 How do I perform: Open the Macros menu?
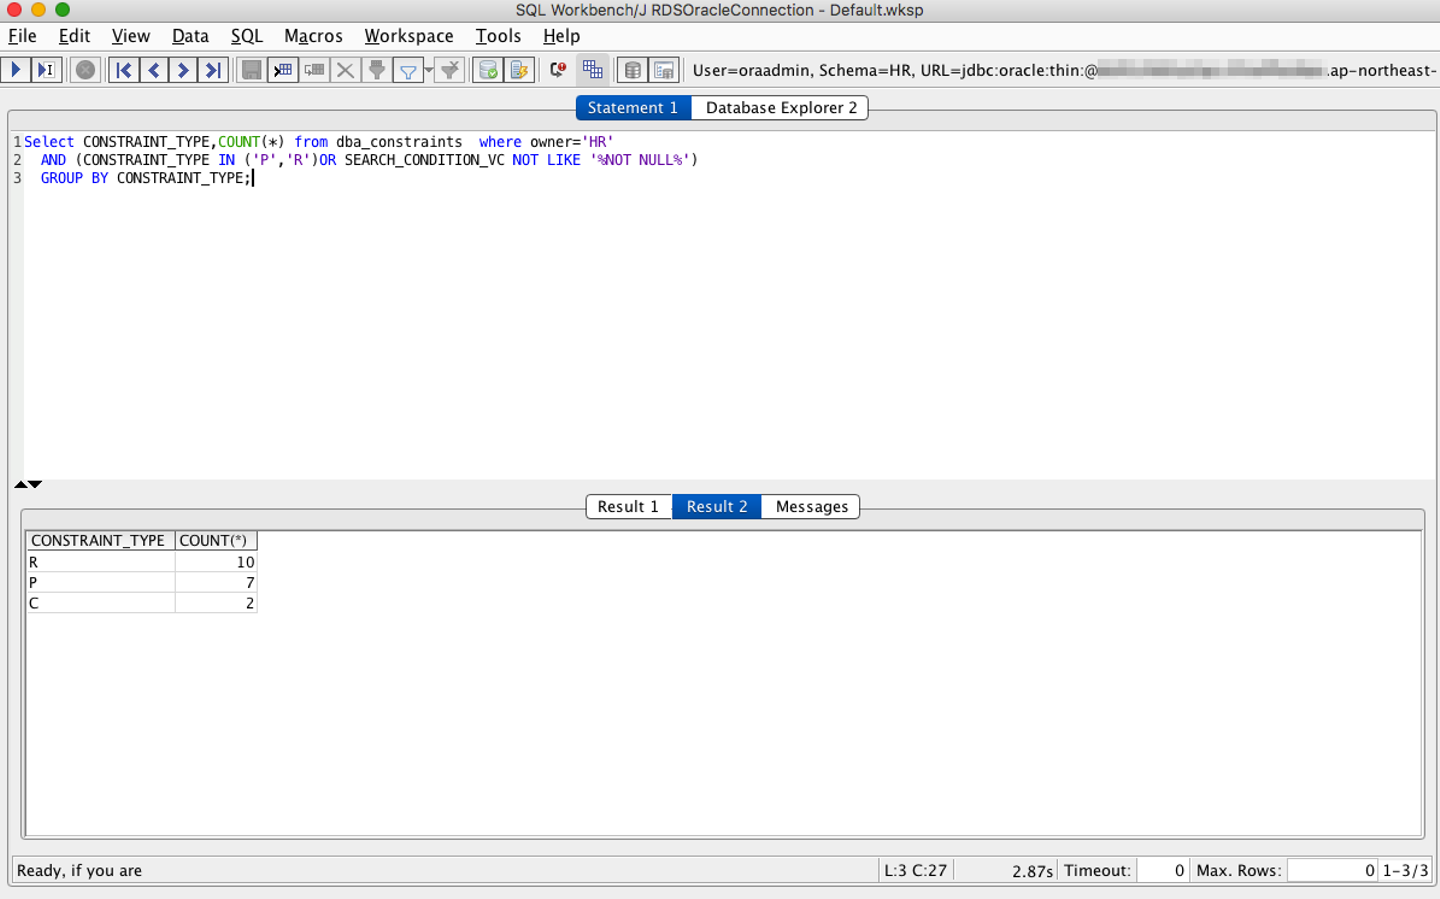pos(313,36)
